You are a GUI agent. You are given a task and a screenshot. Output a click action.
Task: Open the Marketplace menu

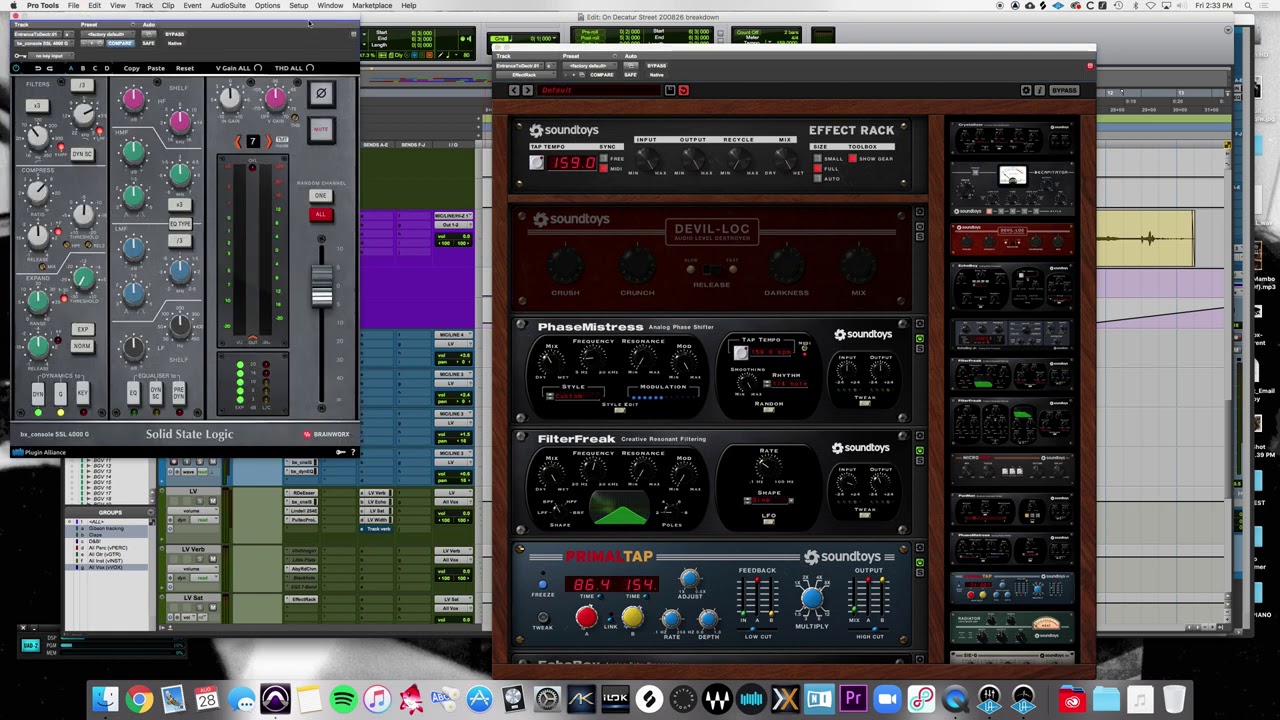pyautogui.click(x=372, y=6)
